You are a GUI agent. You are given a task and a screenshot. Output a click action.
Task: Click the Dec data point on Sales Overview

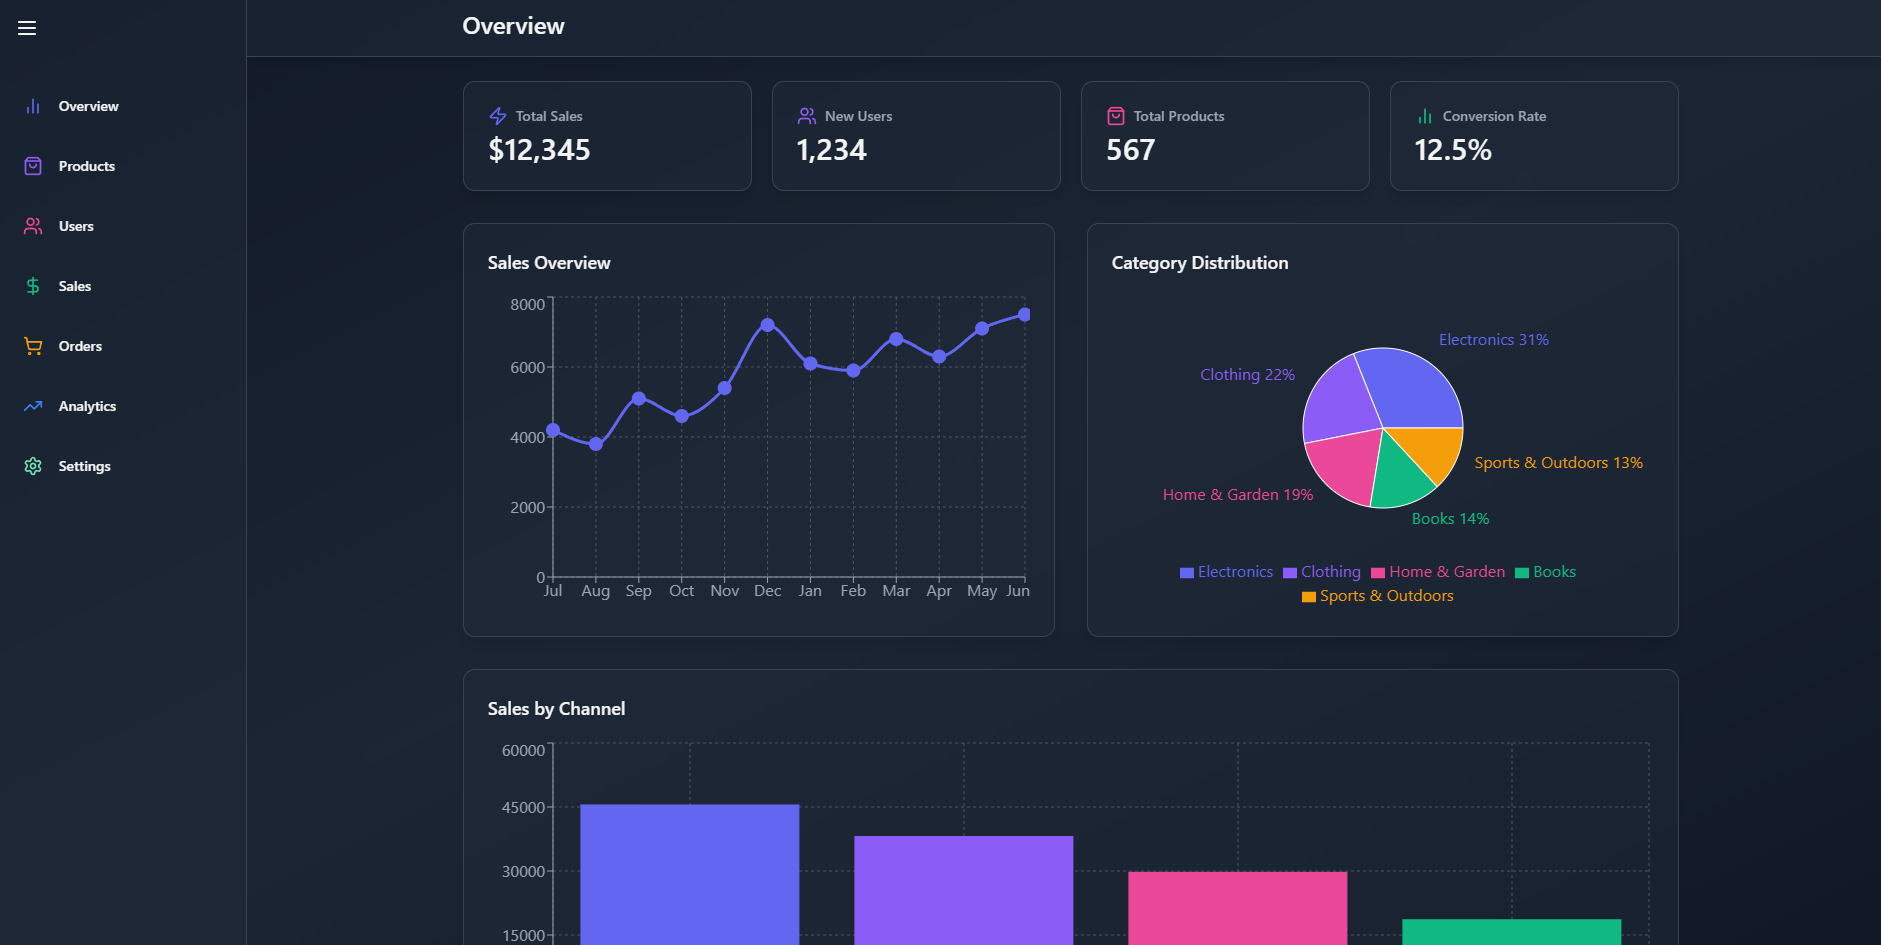coord(767,324)
